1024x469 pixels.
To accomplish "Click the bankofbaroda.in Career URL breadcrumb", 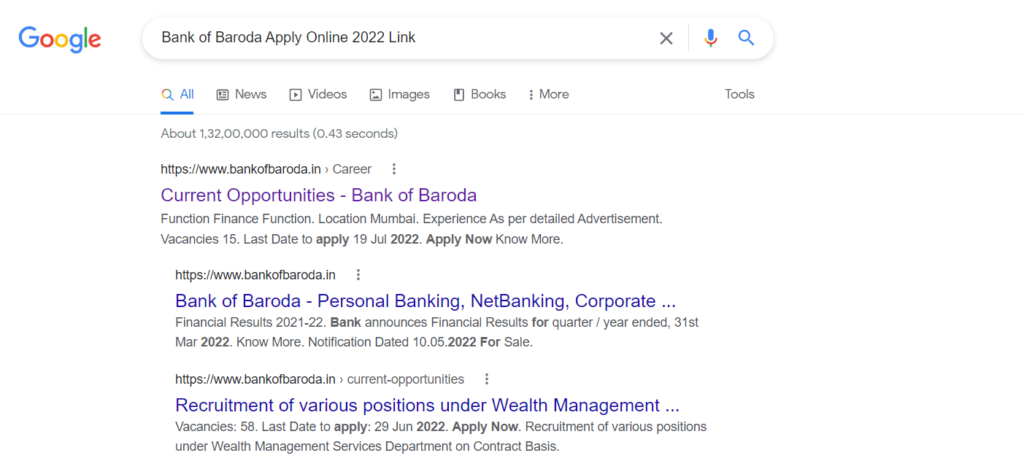I will tap(266, 169).
